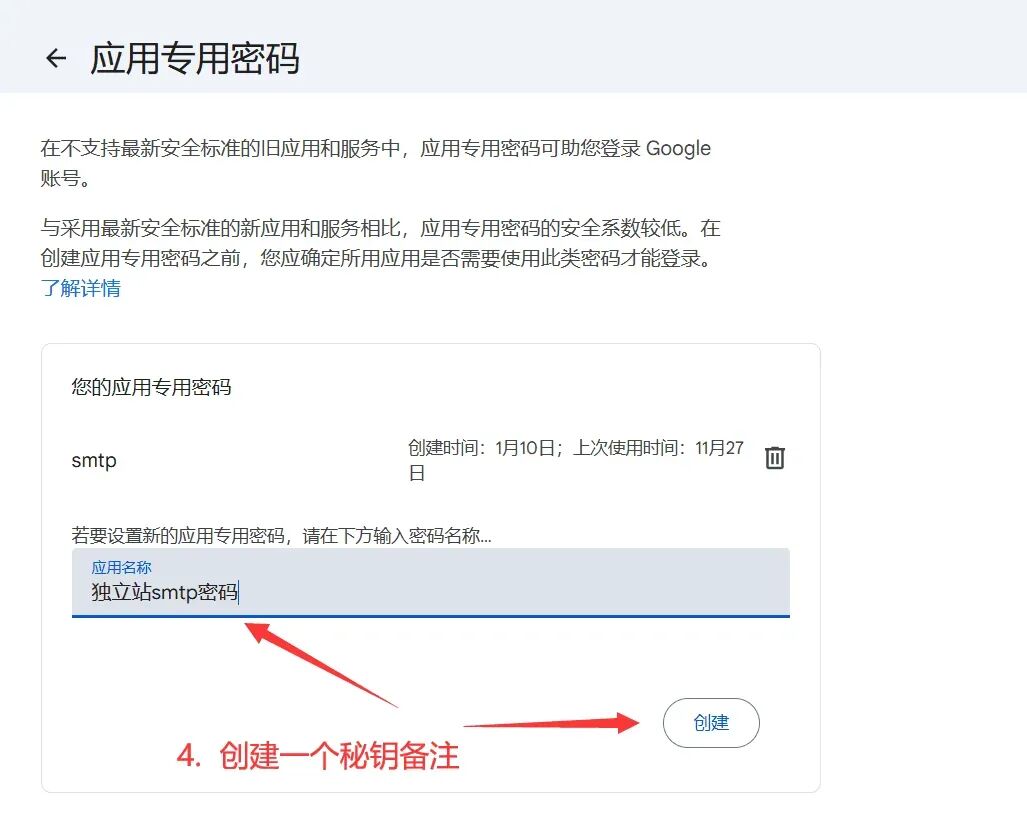Click the word Google in the description
This screenshot has width=1027, height=838.
pyautogui.click(x=679, y=149)
